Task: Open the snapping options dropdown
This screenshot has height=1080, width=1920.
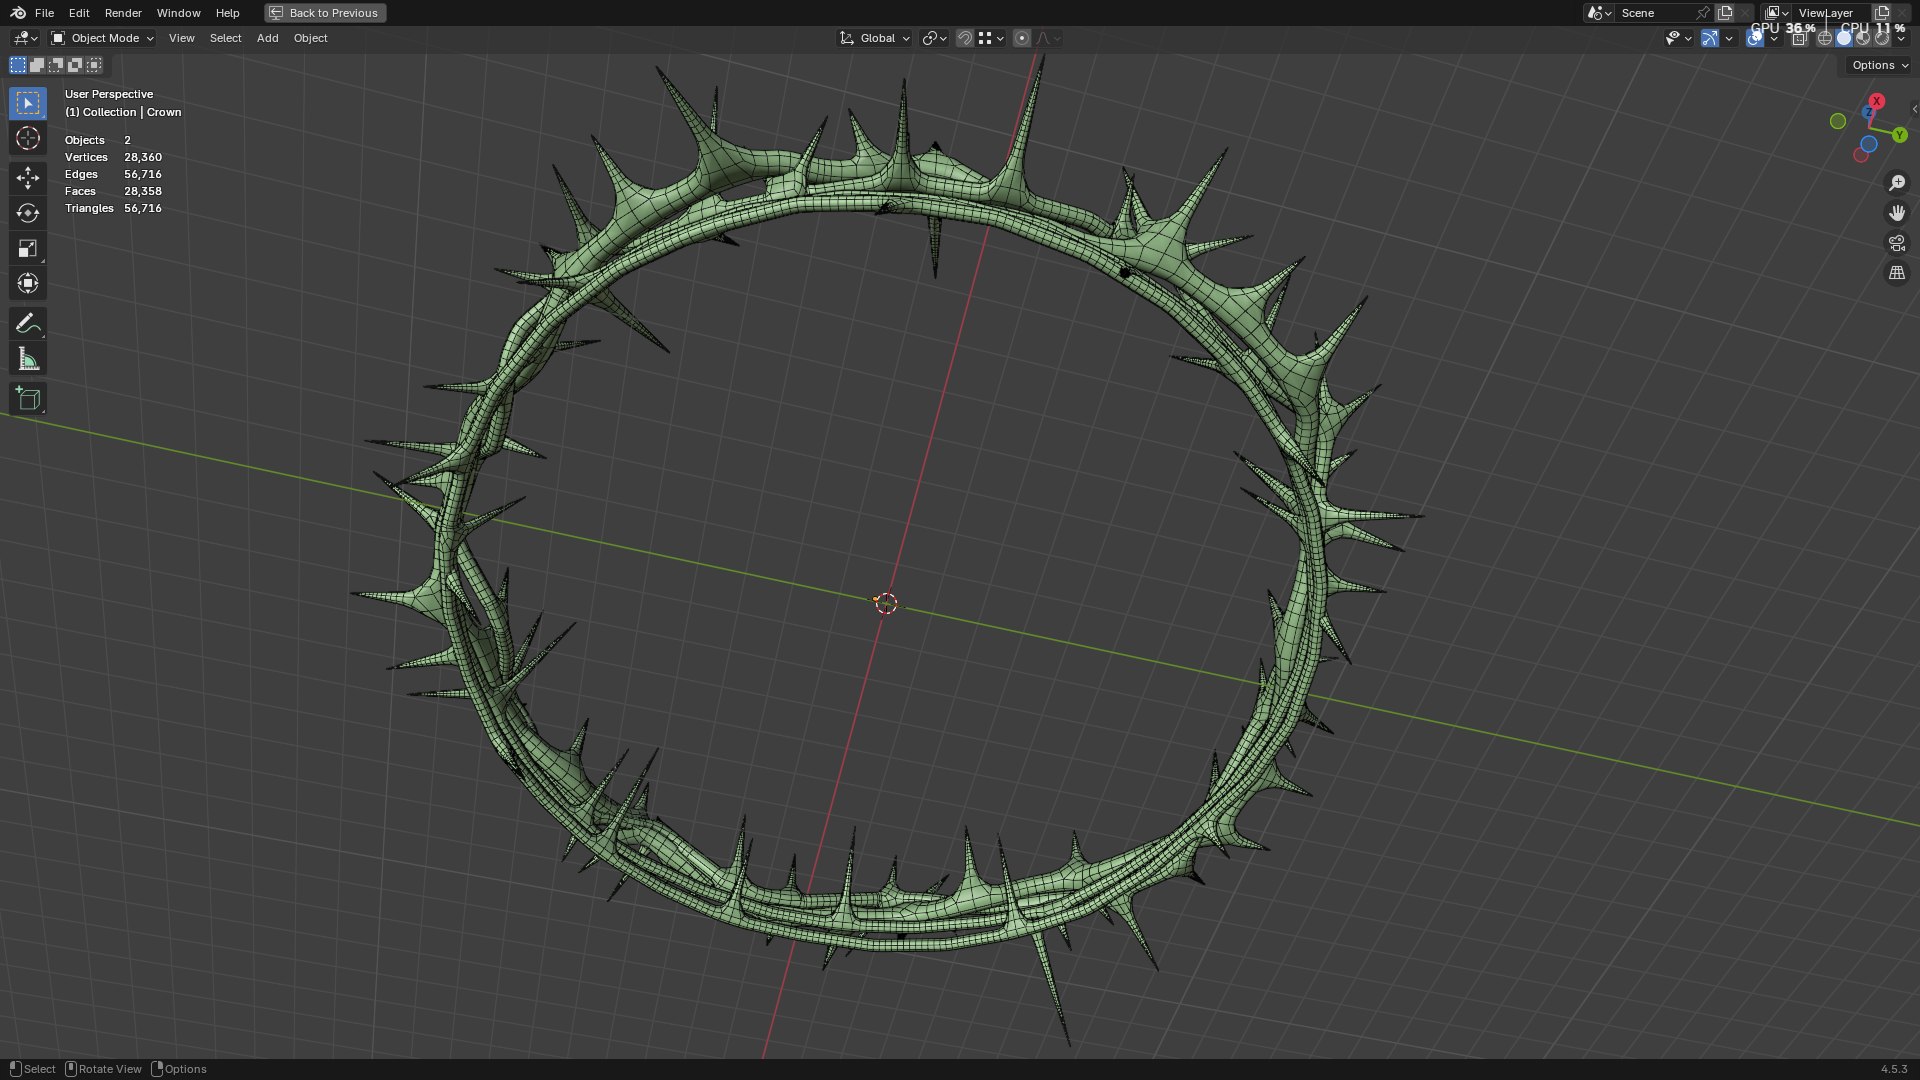Action: 991,38
